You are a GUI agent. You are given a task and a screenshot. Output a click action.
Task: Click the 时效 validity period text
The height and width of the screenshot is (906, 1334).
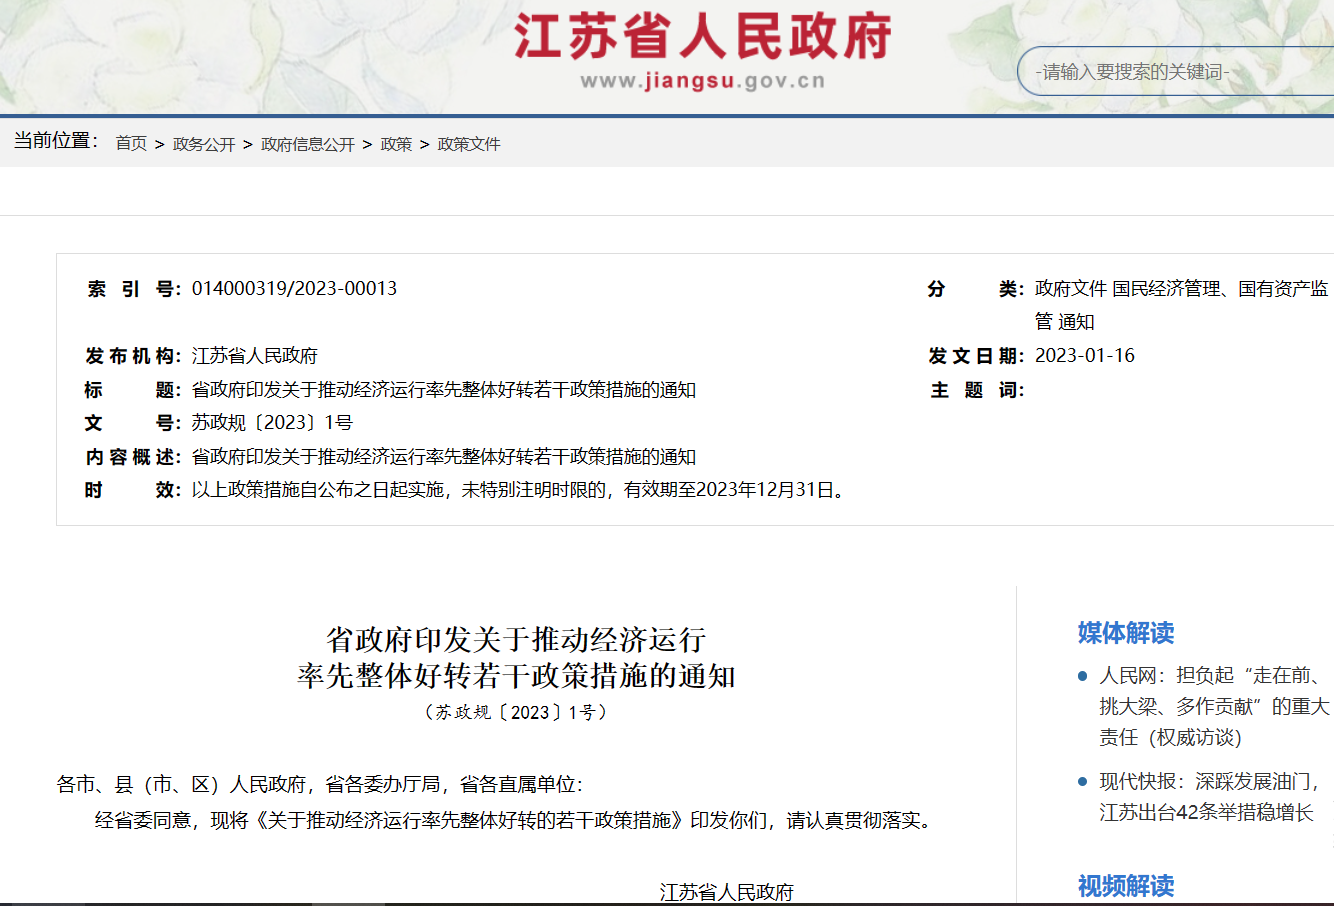click(x=519, y=490)
